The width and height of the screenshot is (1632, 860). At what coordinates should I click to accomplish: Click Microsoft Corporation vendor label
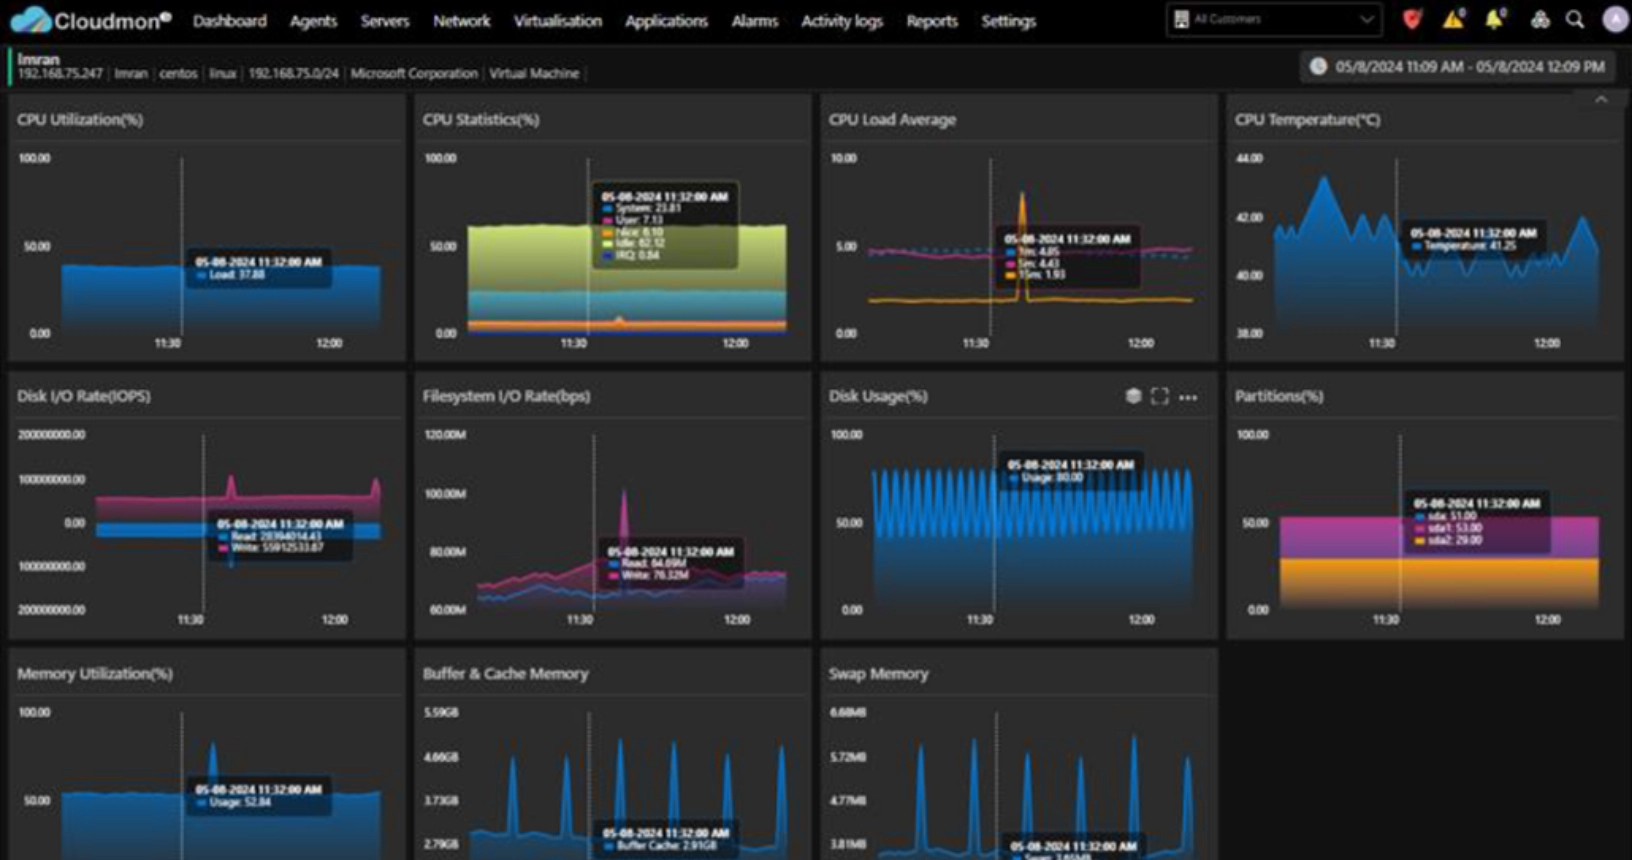coord(414,73)
